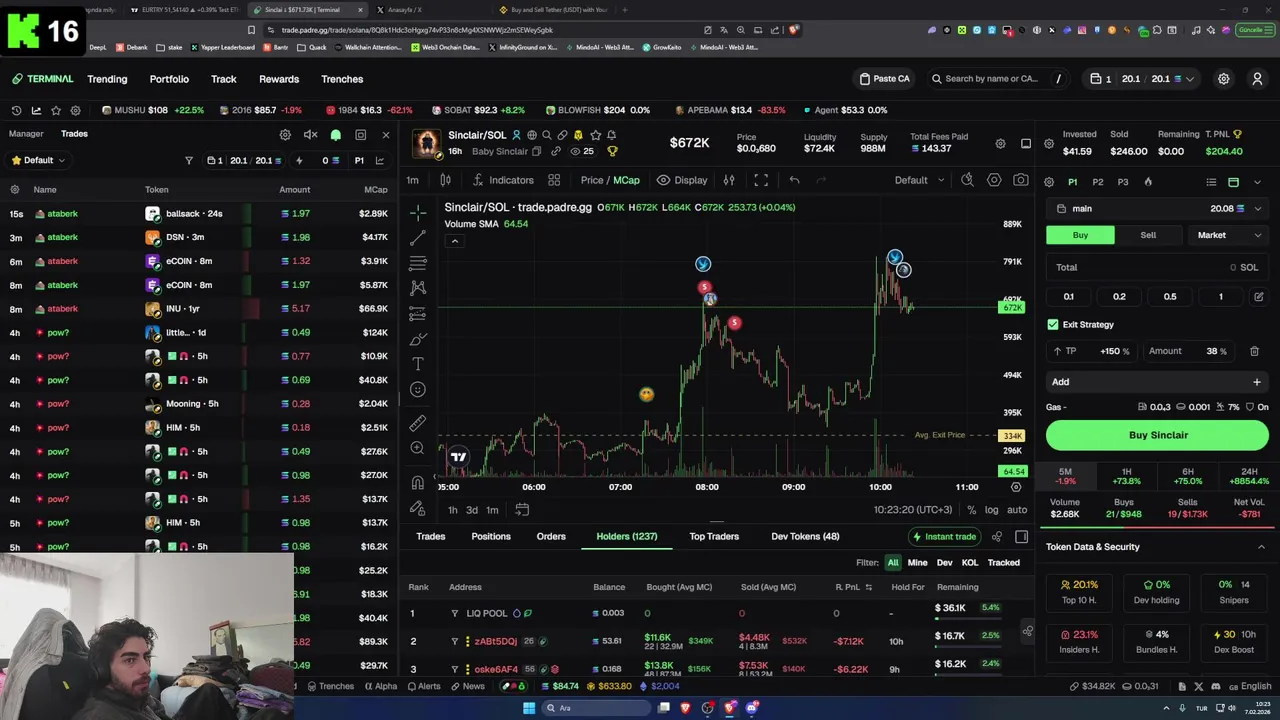Open wallet balance dropdown in top bar
This screenshot has width=1280, height=720.
(x=1143, y=79)
